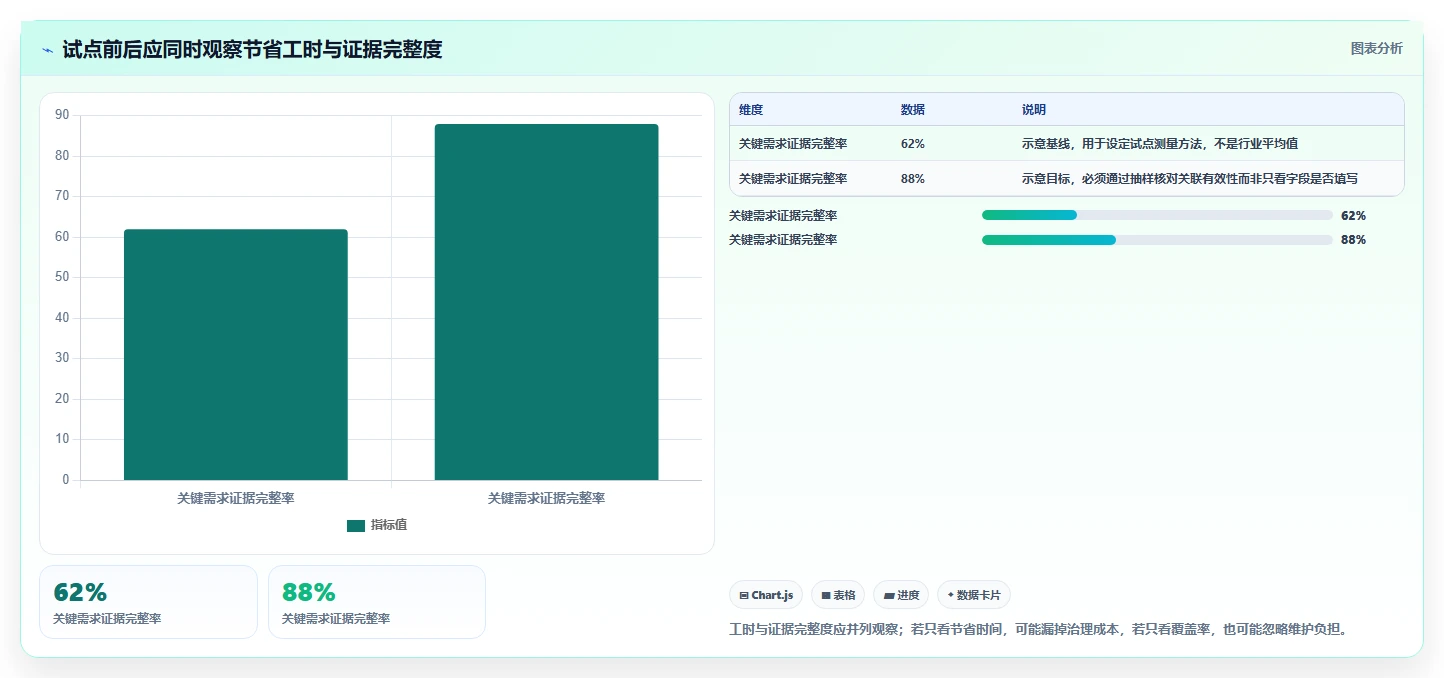This screenshot has width=1444, height=678.
Task: Click the chart bar reaching 88
Action: 546,302
